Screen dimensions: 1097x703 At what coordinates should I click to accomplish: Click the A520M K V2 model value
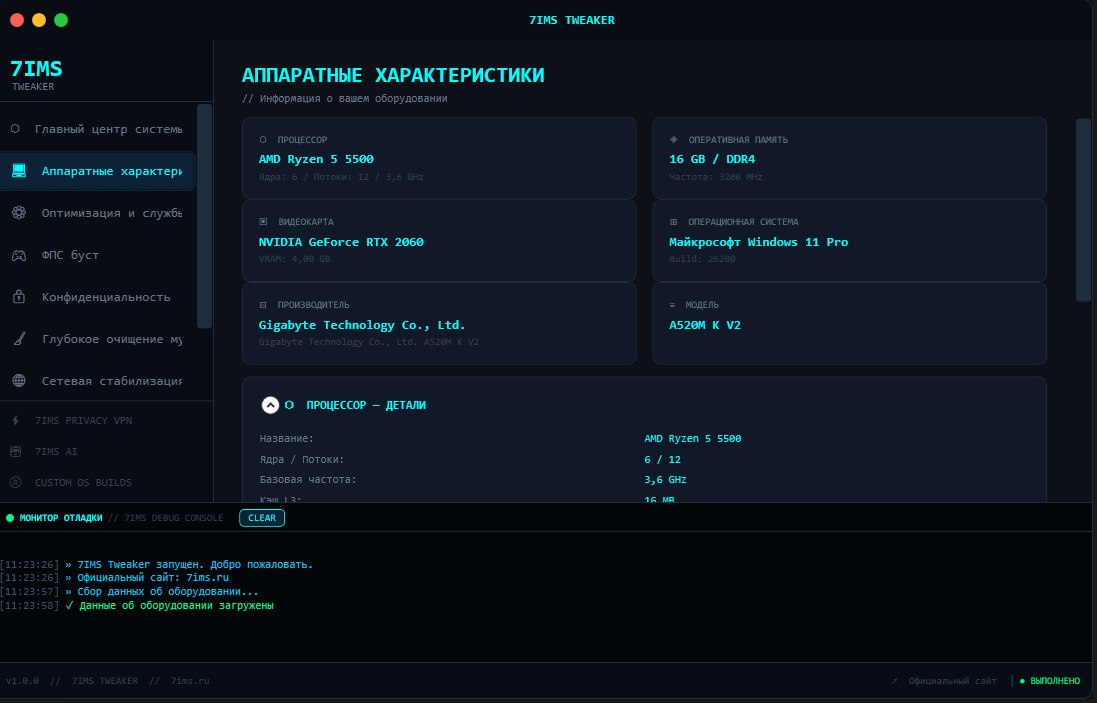click(705, 325)
